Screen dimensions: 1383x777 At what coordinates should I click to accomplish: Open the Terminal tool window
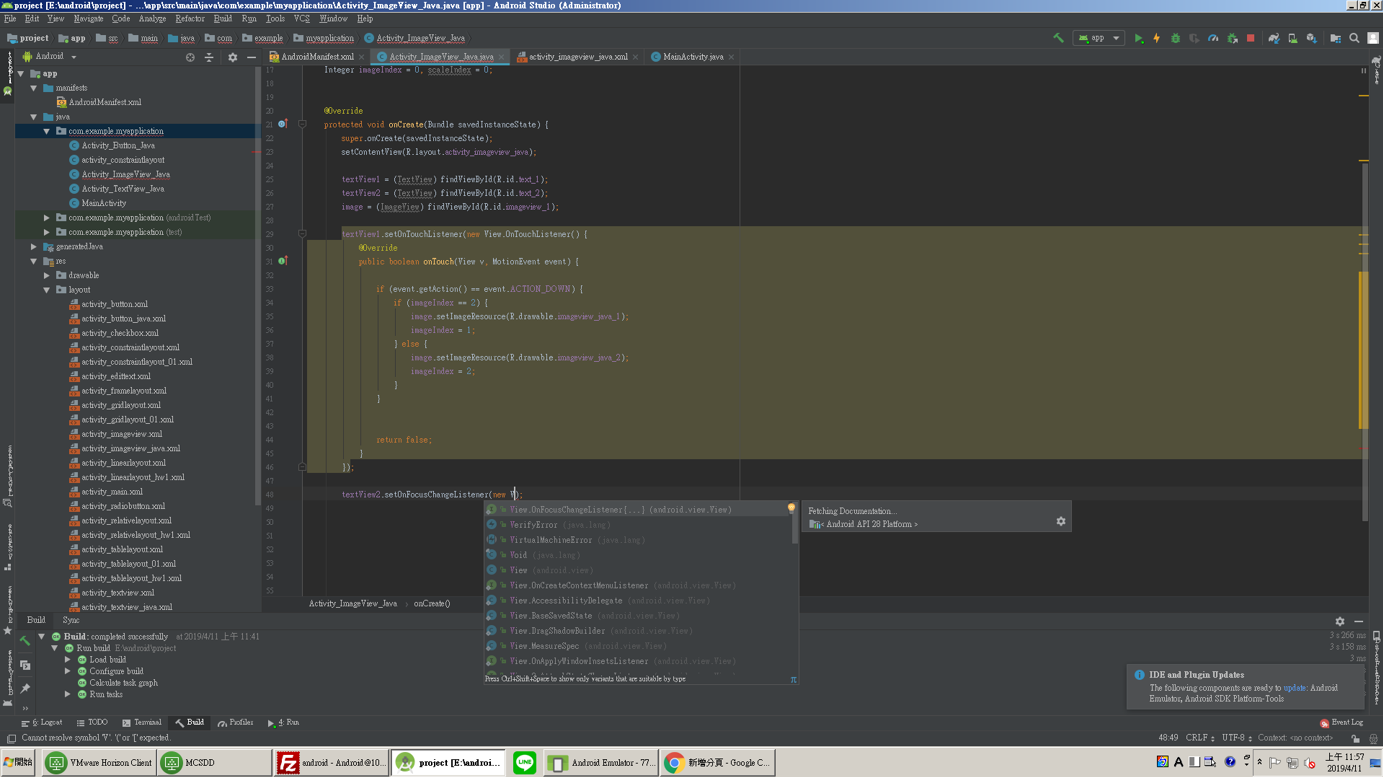141,722
